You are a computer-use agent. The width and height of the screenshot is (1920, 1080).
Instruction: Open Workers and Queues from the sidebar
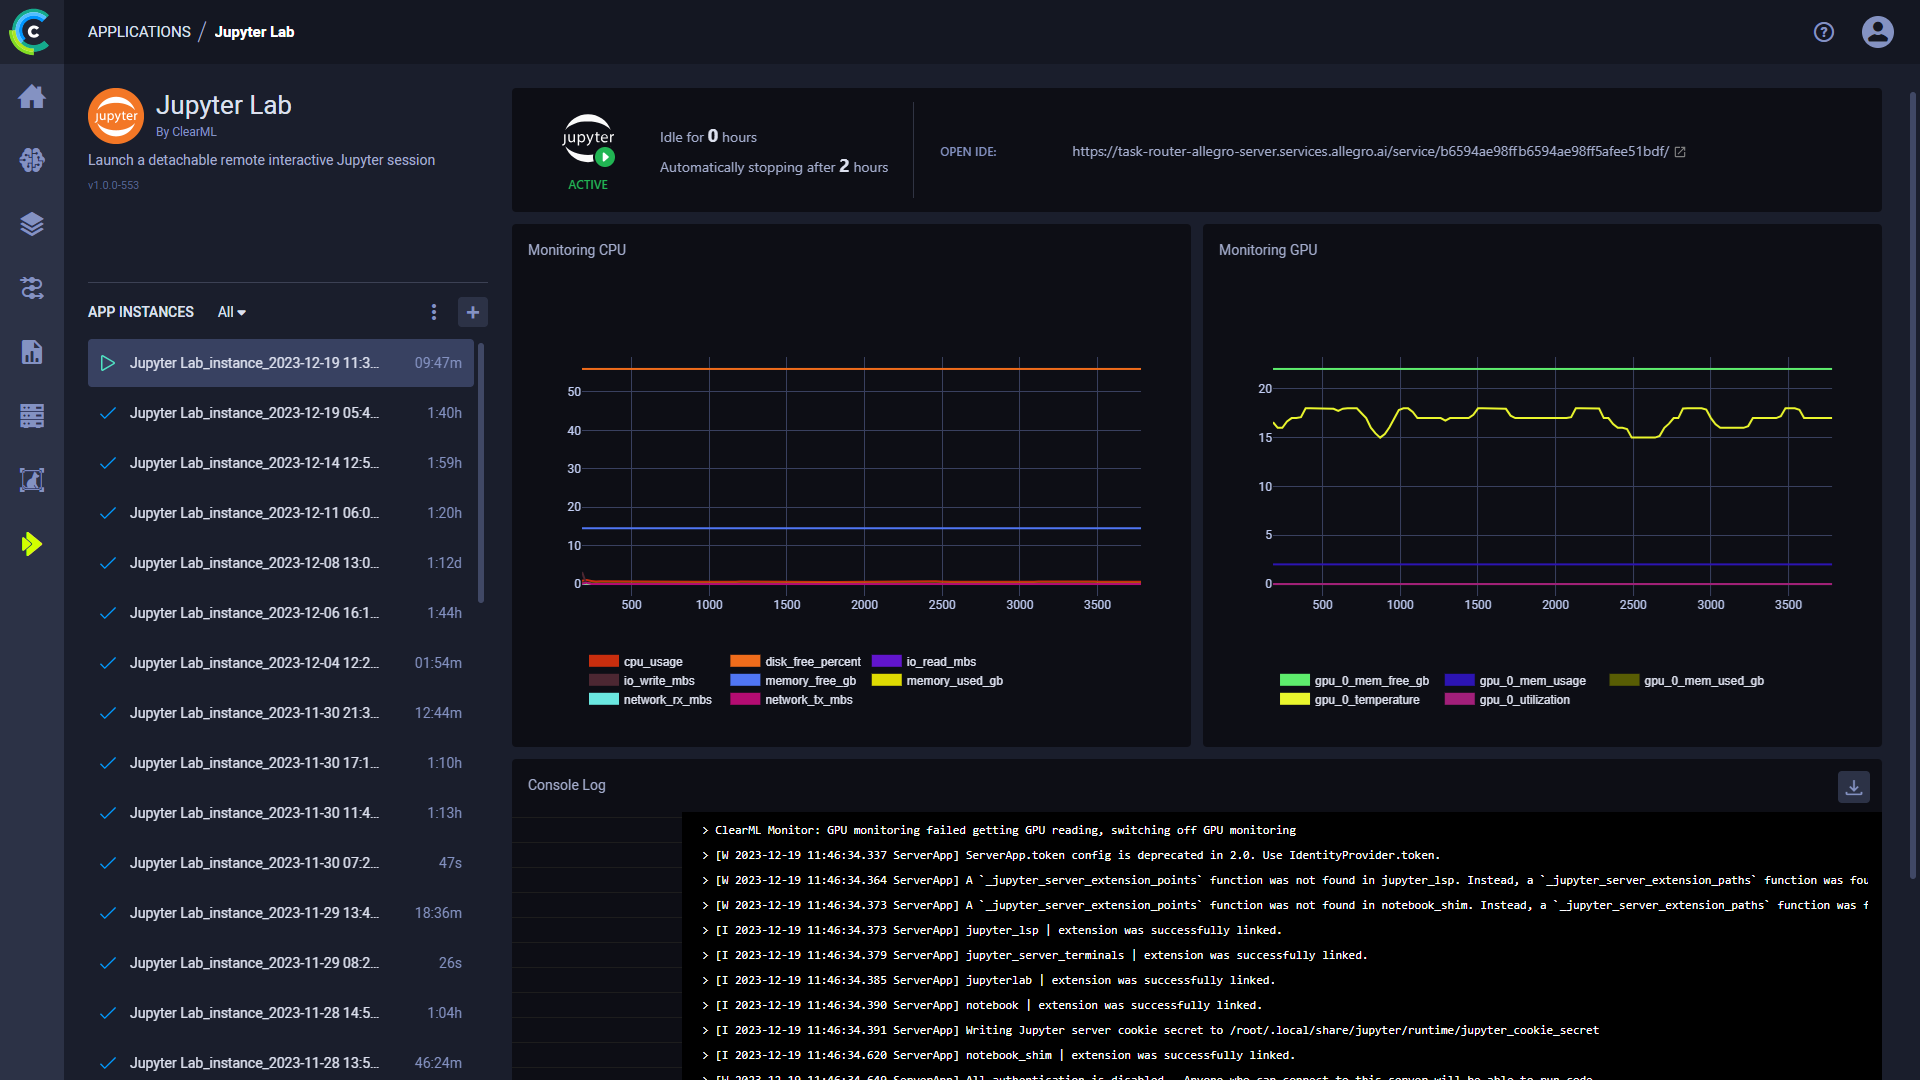point(32,416)
